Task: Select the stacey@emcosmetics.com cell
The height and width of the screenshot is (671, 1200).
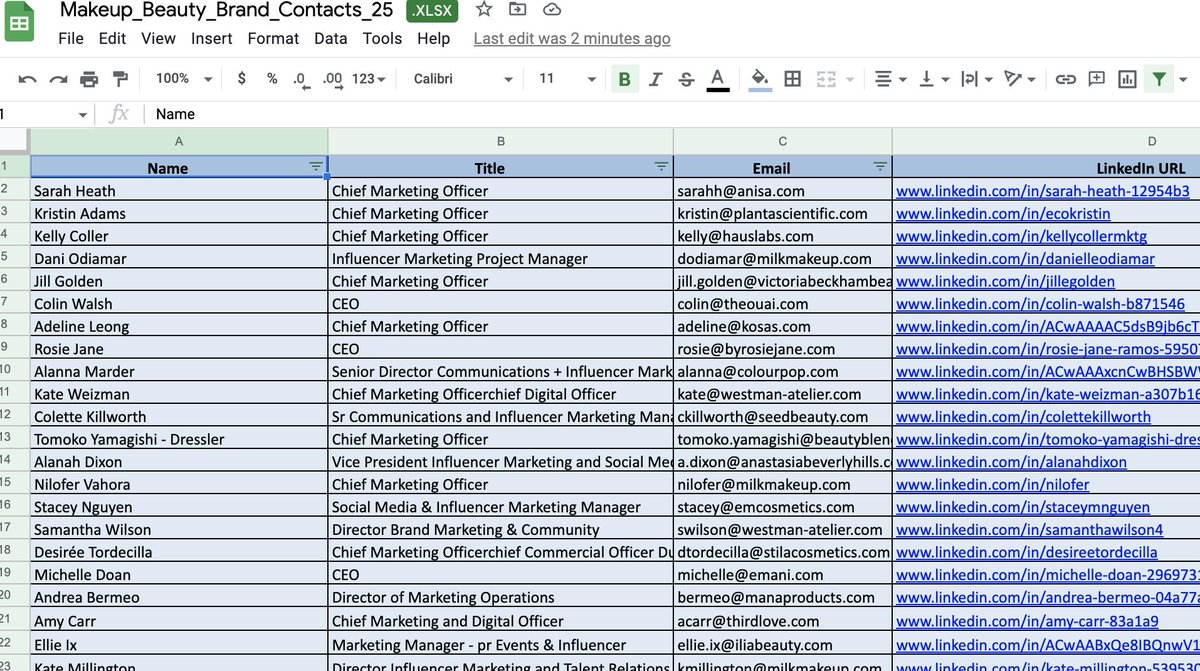Action: point(783,507)
